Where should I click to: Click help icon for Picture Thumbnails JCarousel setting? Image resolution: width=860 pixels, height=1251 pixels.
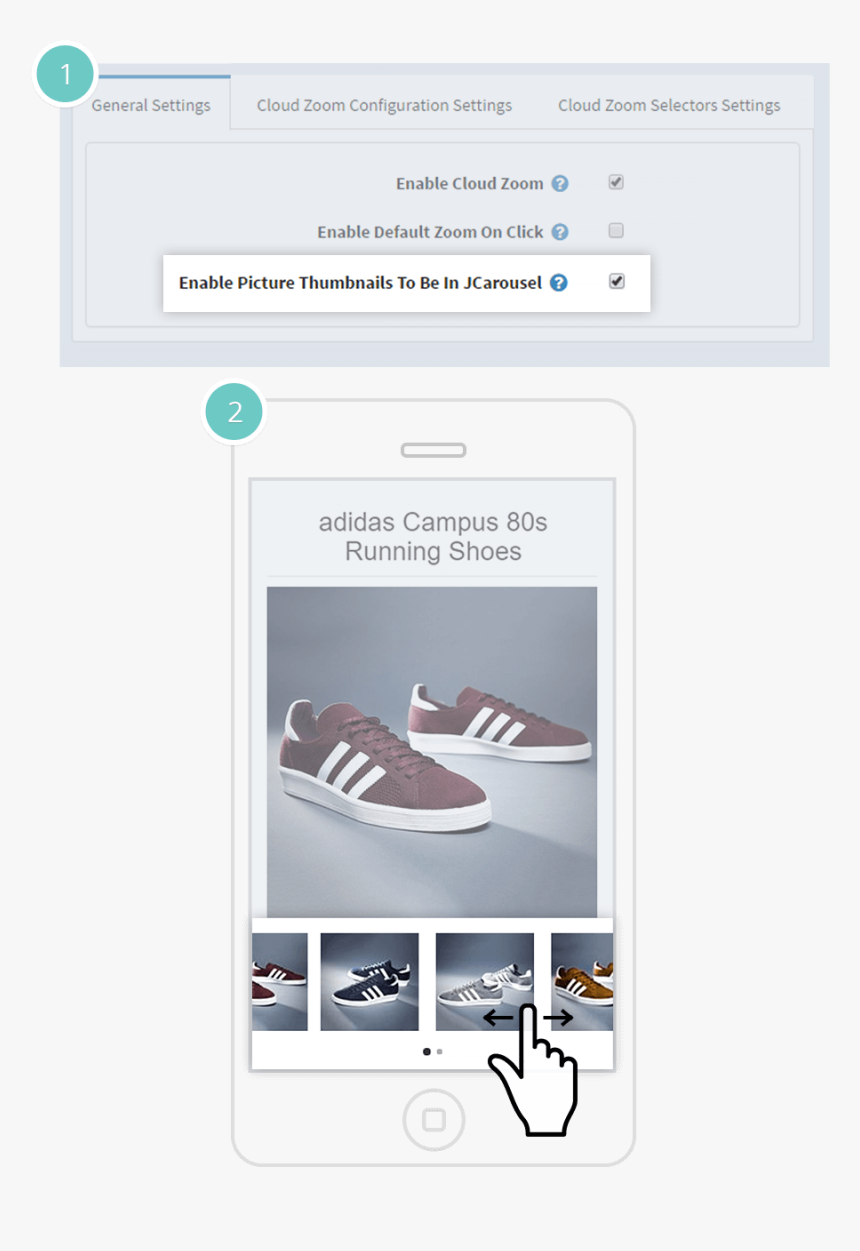point(559,283)
